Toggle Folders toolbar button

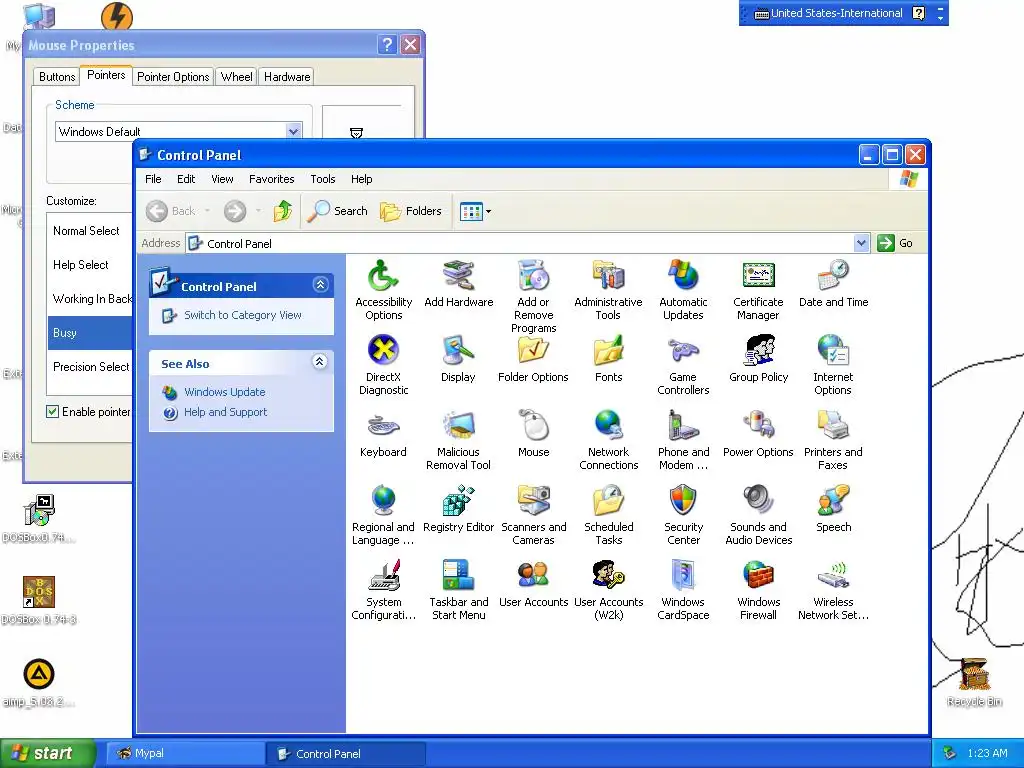click(411, 211)
